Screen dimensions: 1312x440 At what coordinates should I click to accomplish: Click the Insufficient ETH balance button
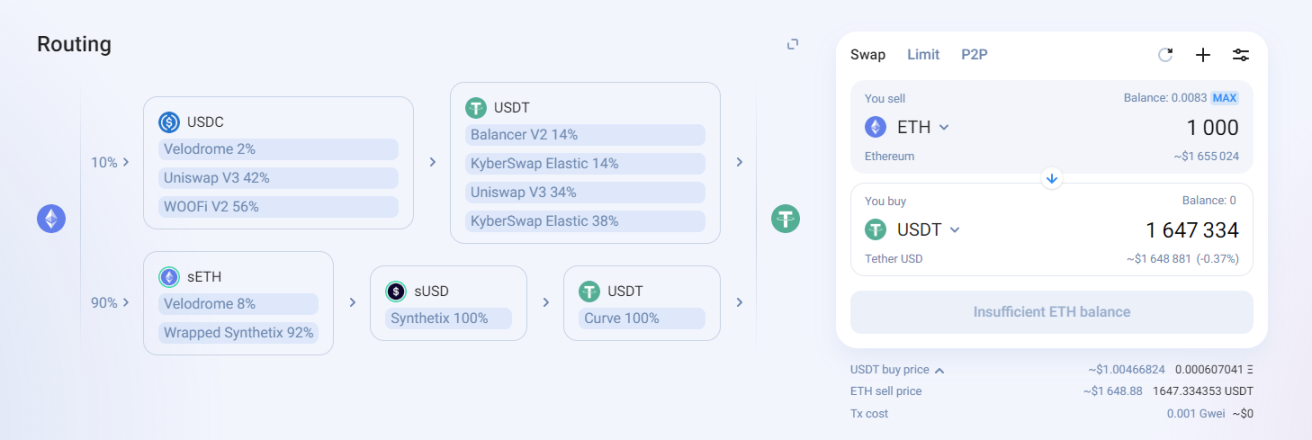tap(1051, 312)
